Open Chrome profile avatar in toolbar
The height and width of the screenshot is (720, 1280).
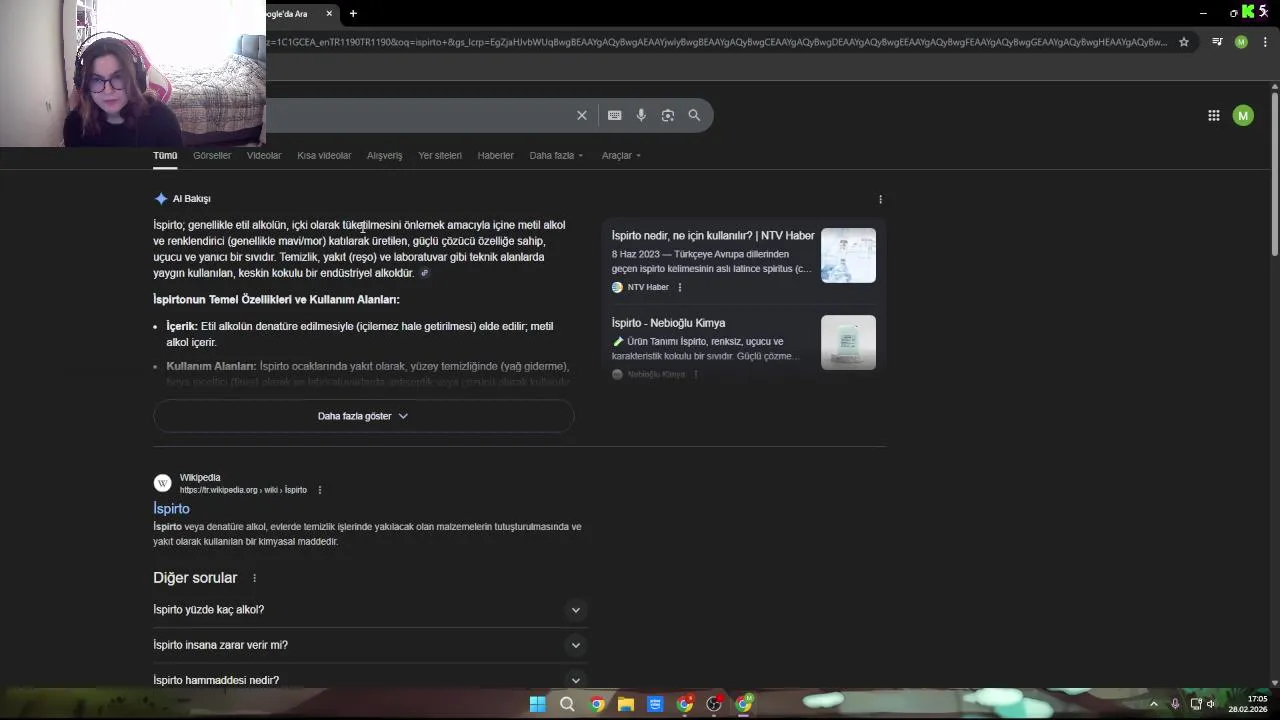pyautogui.click(x=1241, y=42)
